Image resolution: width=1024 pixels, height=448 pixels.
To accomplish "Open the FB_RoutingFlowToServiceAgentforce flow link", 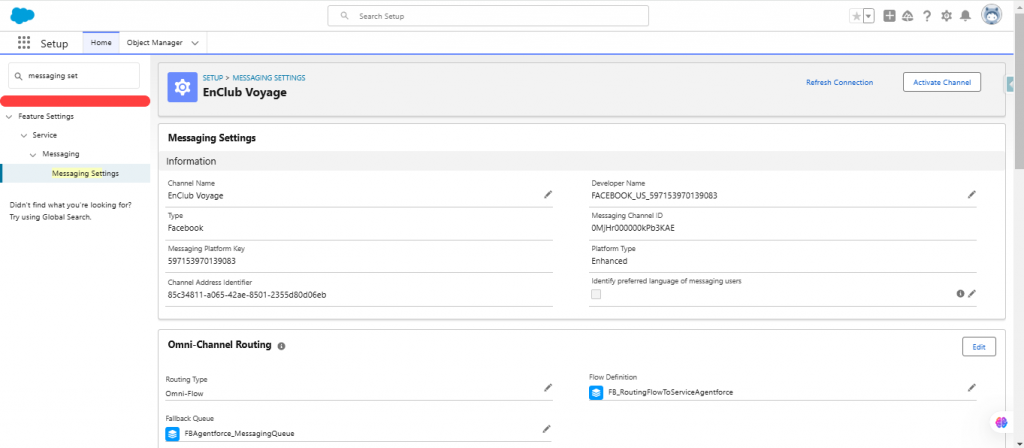I will click(x=670, y=392).
